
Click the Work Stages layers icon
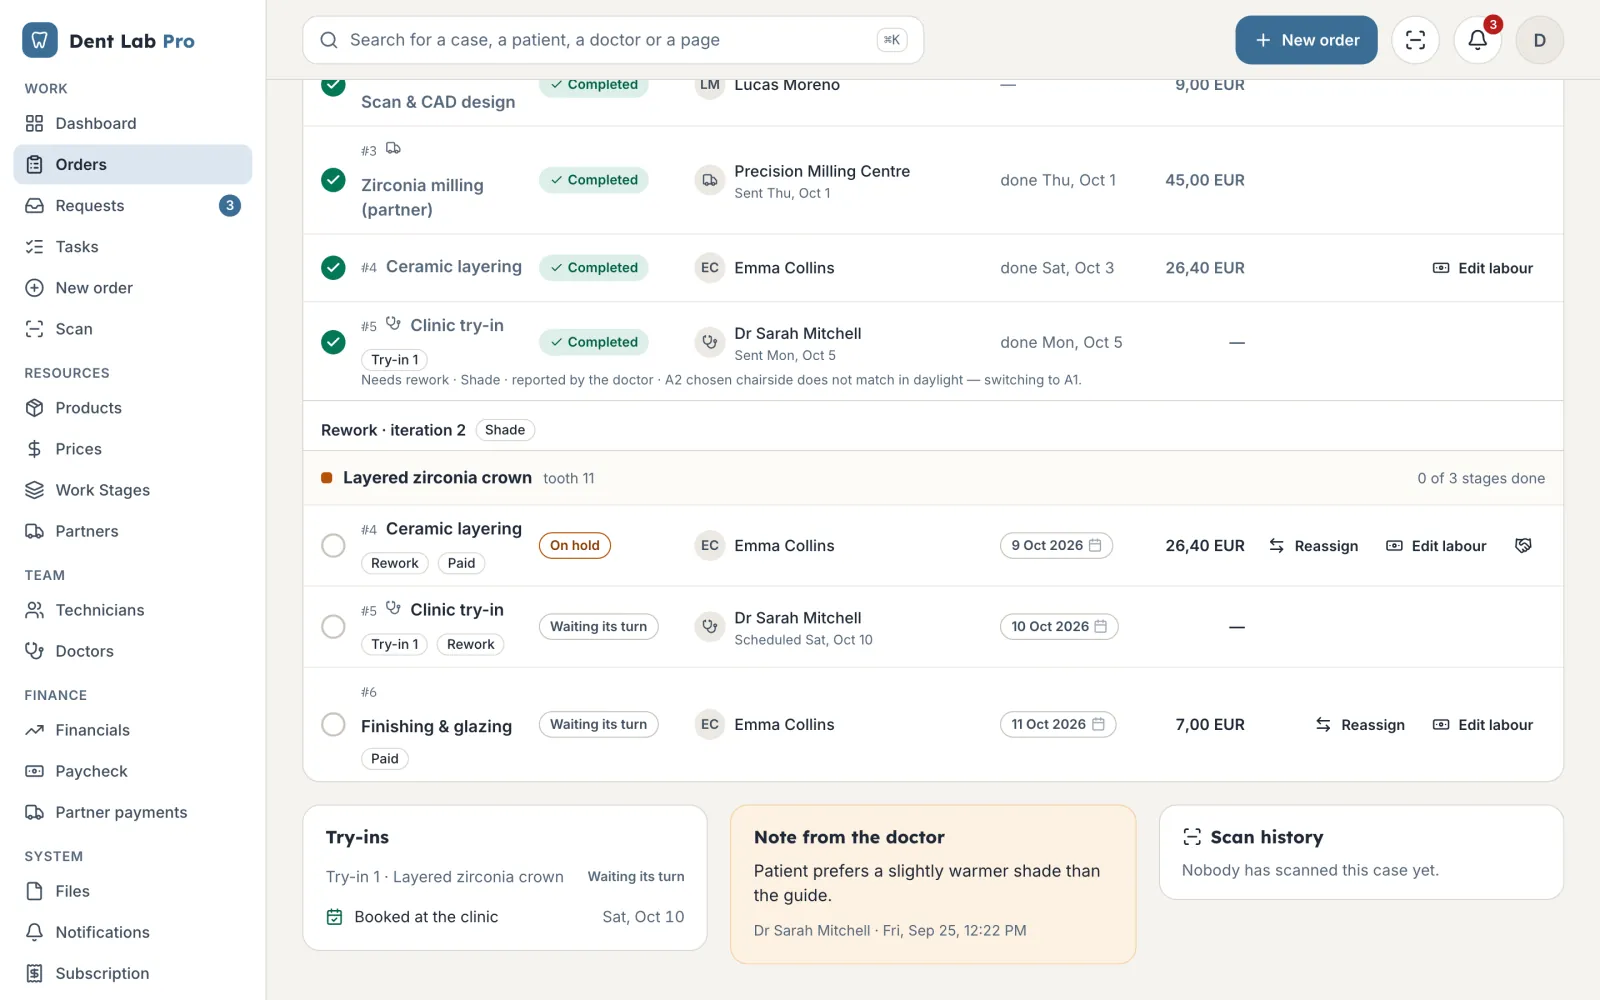coord(34,490)
